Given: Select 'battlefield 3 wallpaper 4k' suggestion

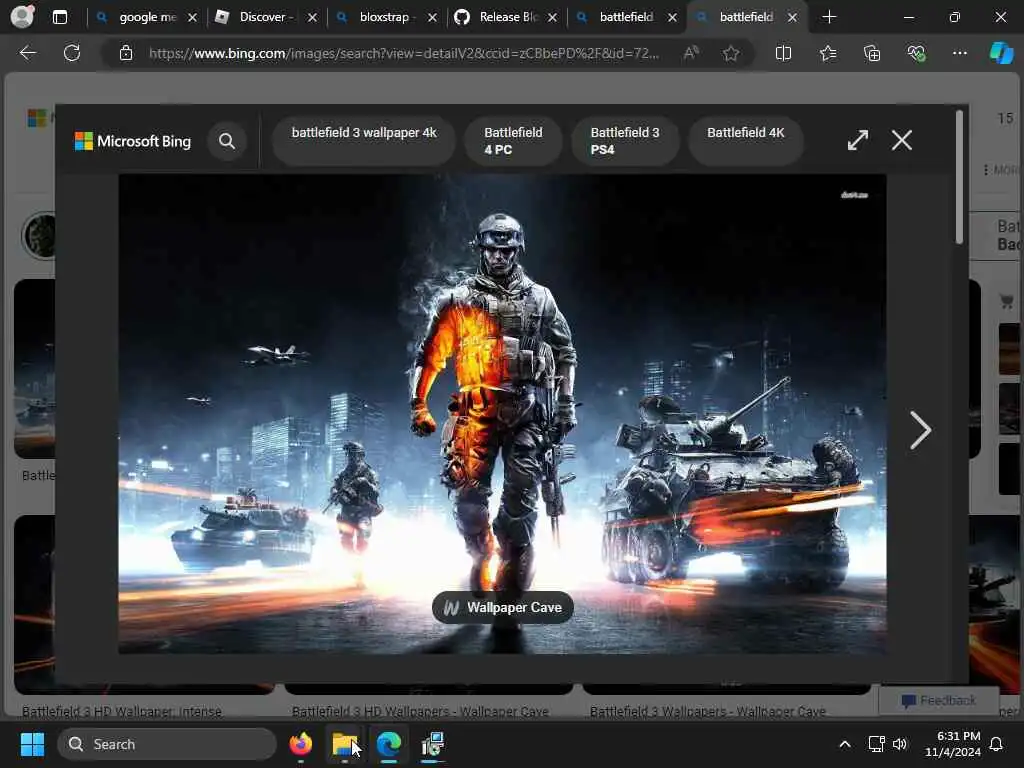Looking at the screenshot, I should tap(364, 140).
